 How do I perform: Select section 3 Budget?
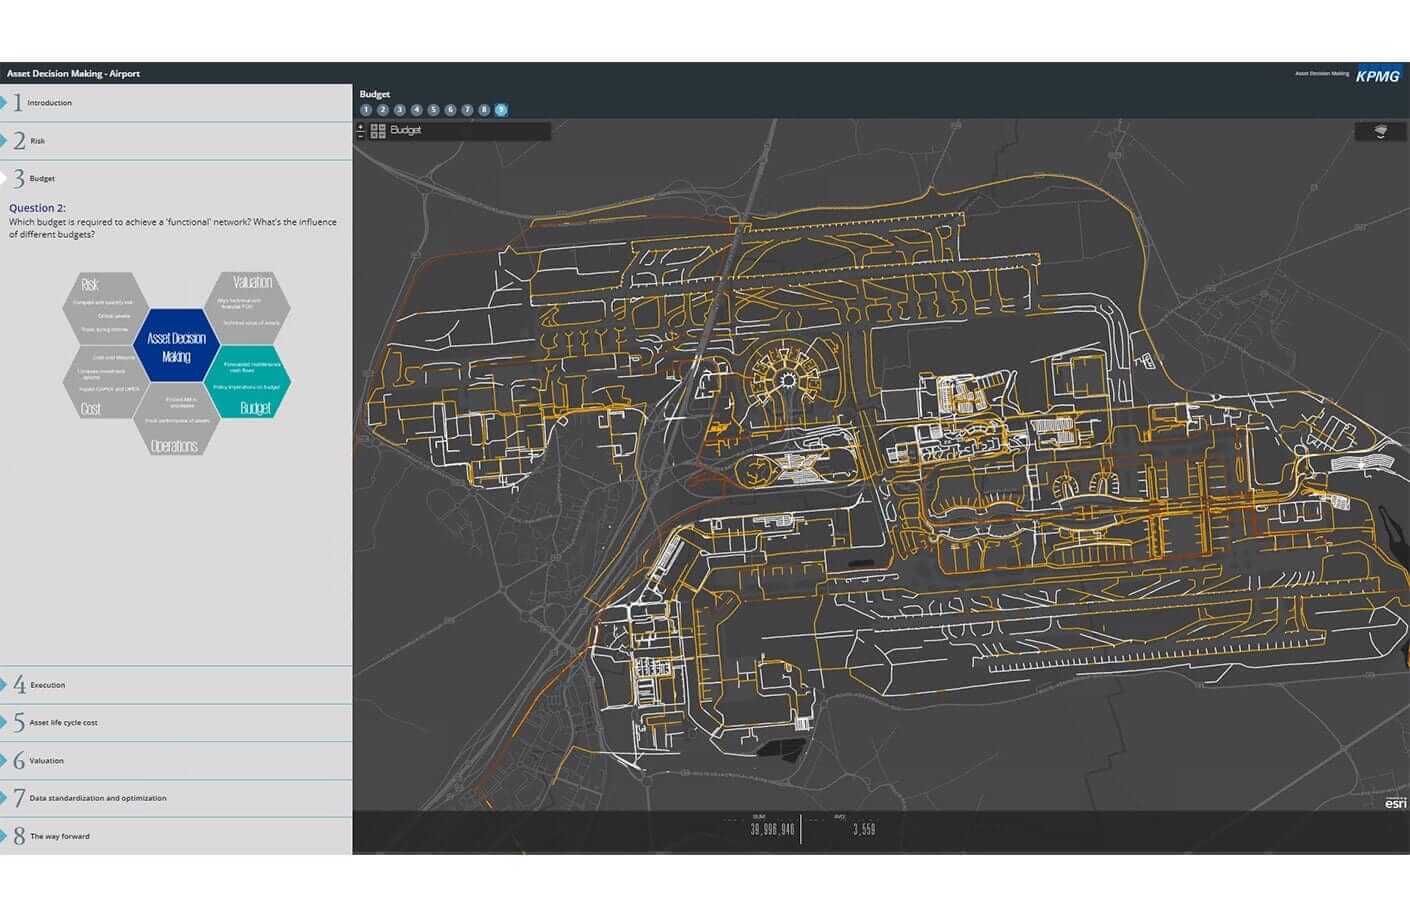click(176, 178)
